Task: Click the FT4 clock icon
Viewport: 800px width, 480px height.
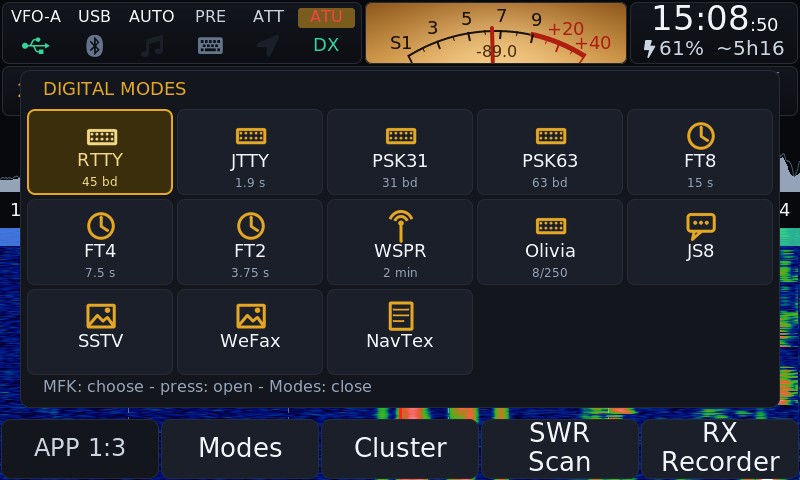Action: [x=101, y=225]
